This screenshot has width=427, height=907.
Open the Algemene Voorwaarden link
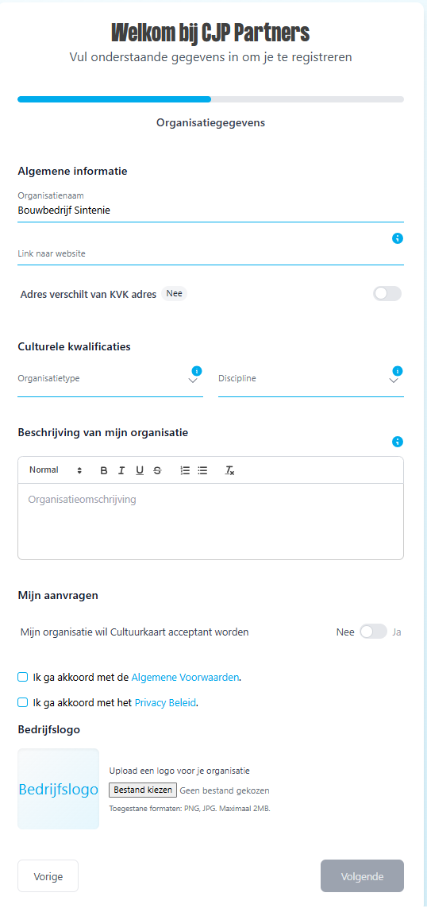click(x=185, y=677)
